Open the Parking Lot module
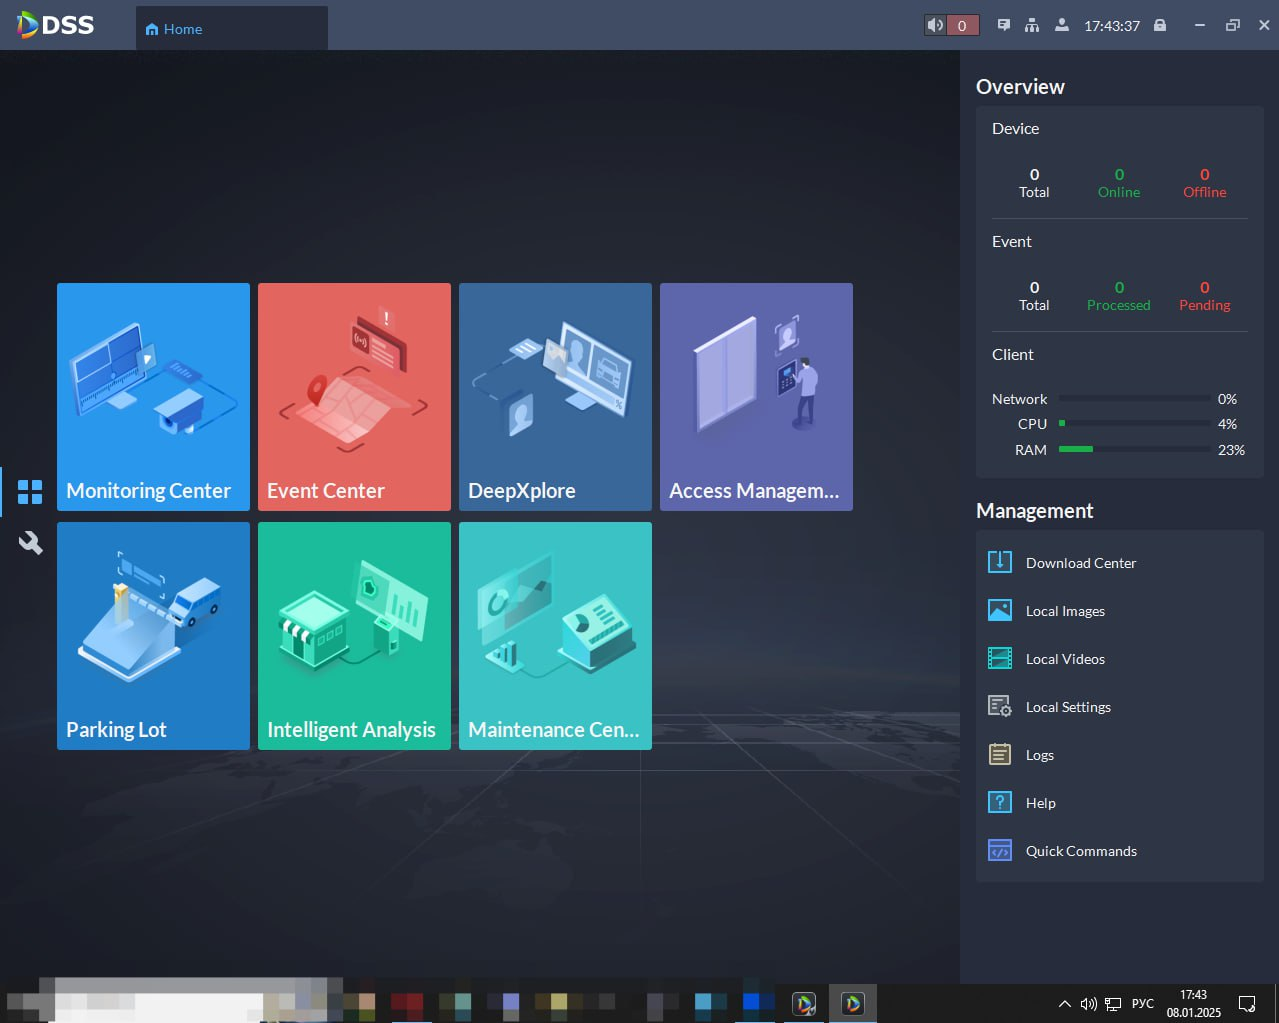Image resolution: width=1279 pixels, height=1023 pixels. tap(153, 636)
